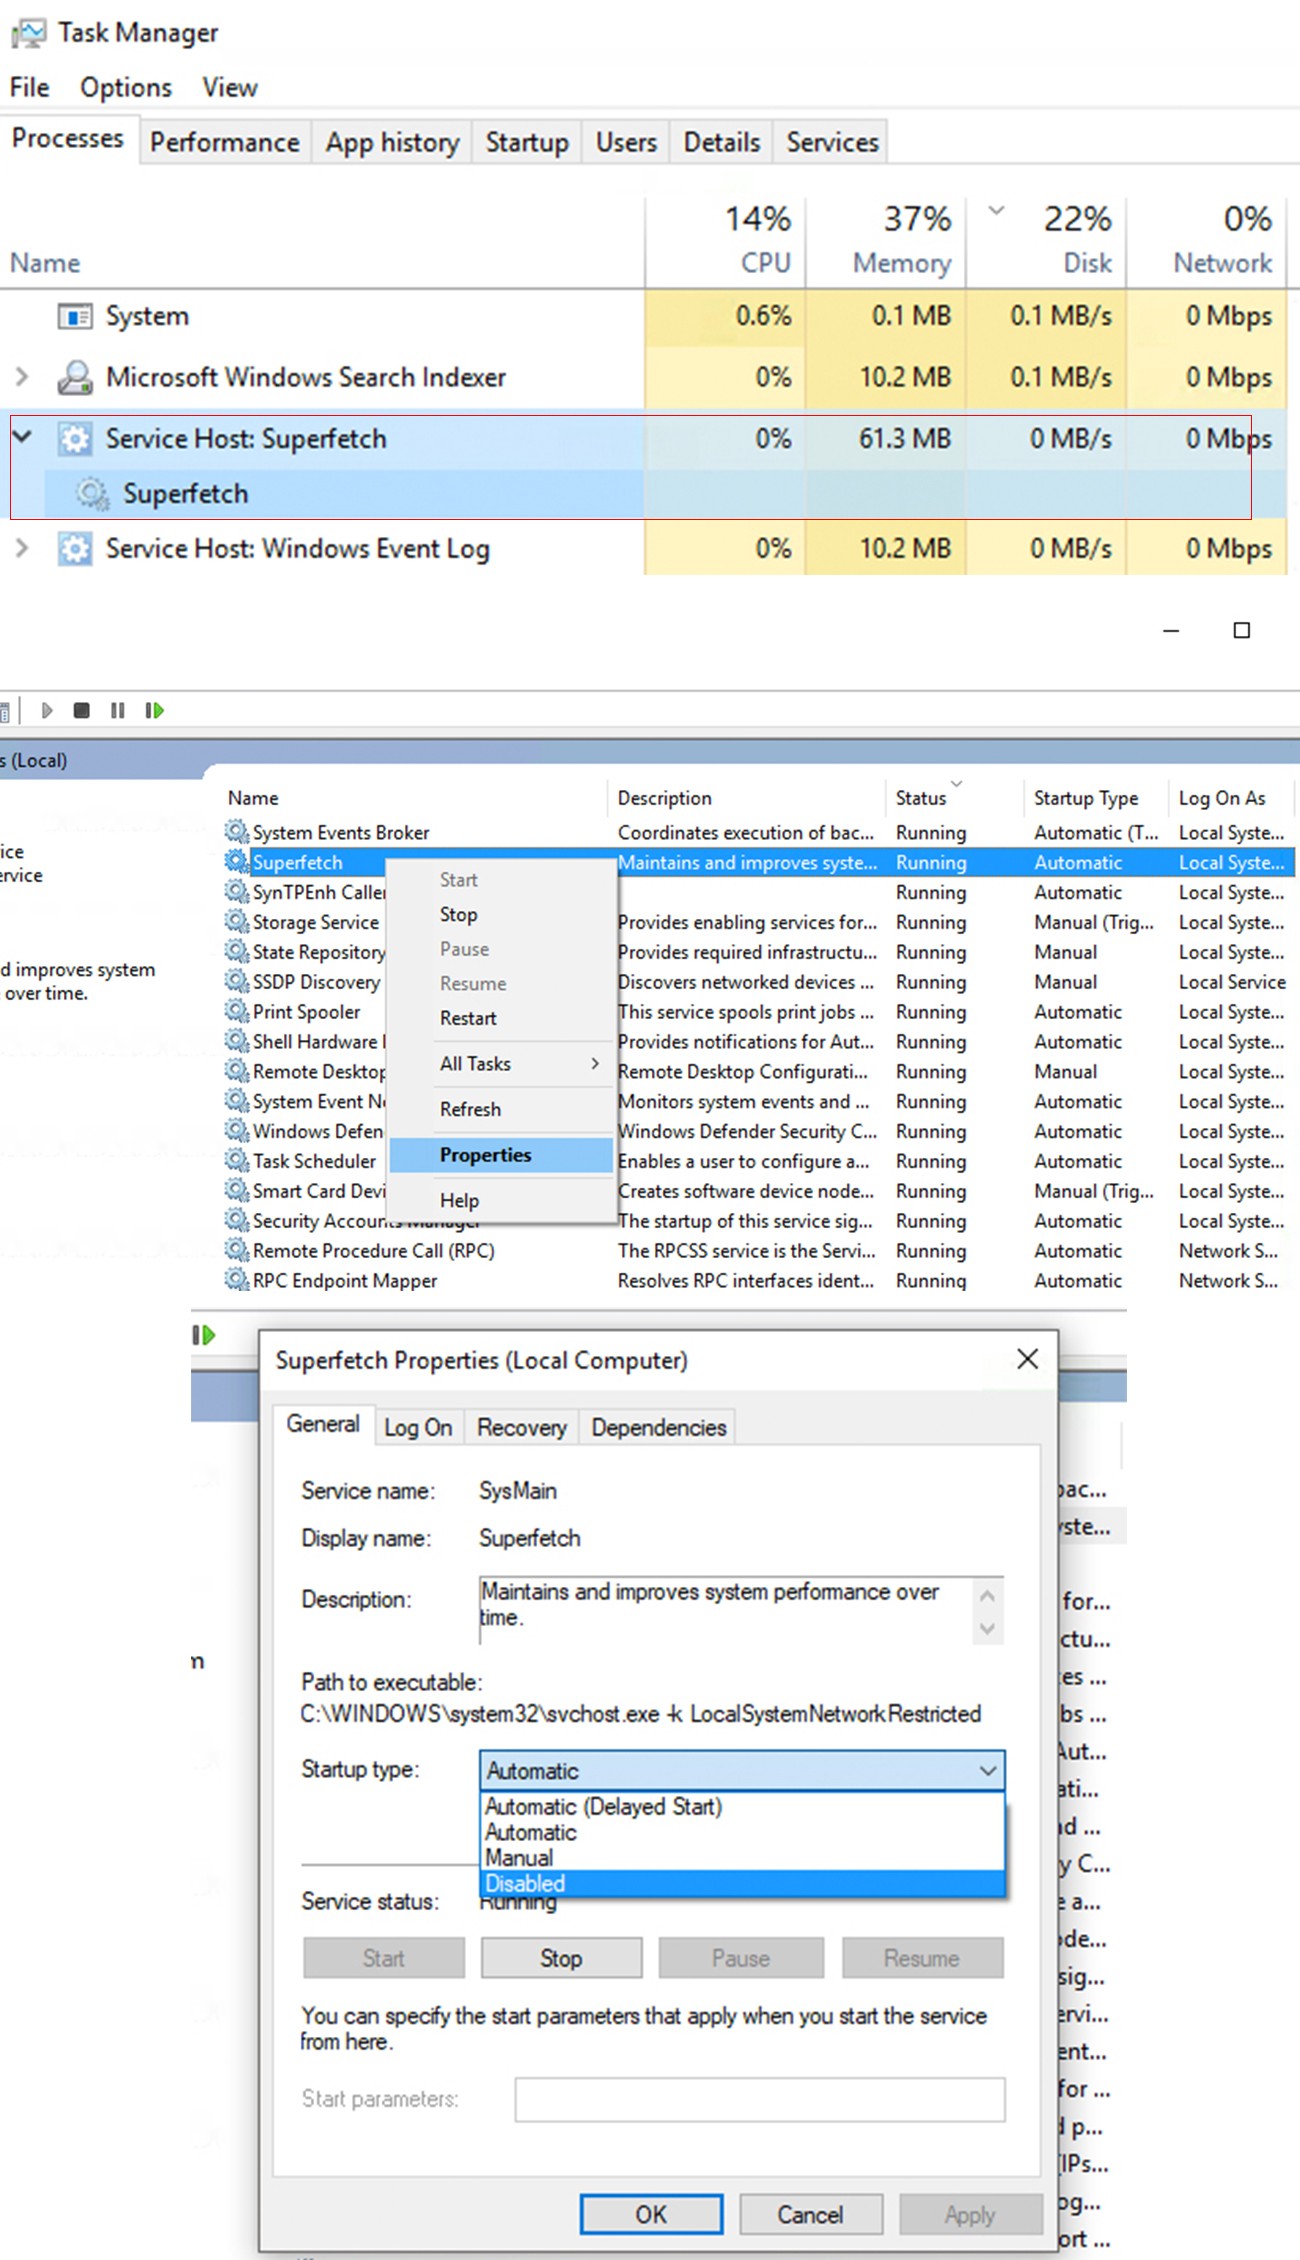The height and width of the screenshot is (2260, 1300).
Task: Open the Options menu in Task Manager
Action: pyautogui.click(x=126, y=88)
